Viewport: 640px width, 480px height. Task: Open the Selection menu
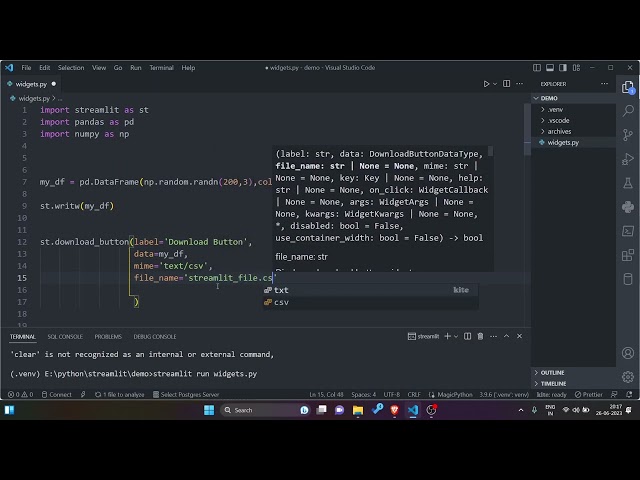coord(71,68)
